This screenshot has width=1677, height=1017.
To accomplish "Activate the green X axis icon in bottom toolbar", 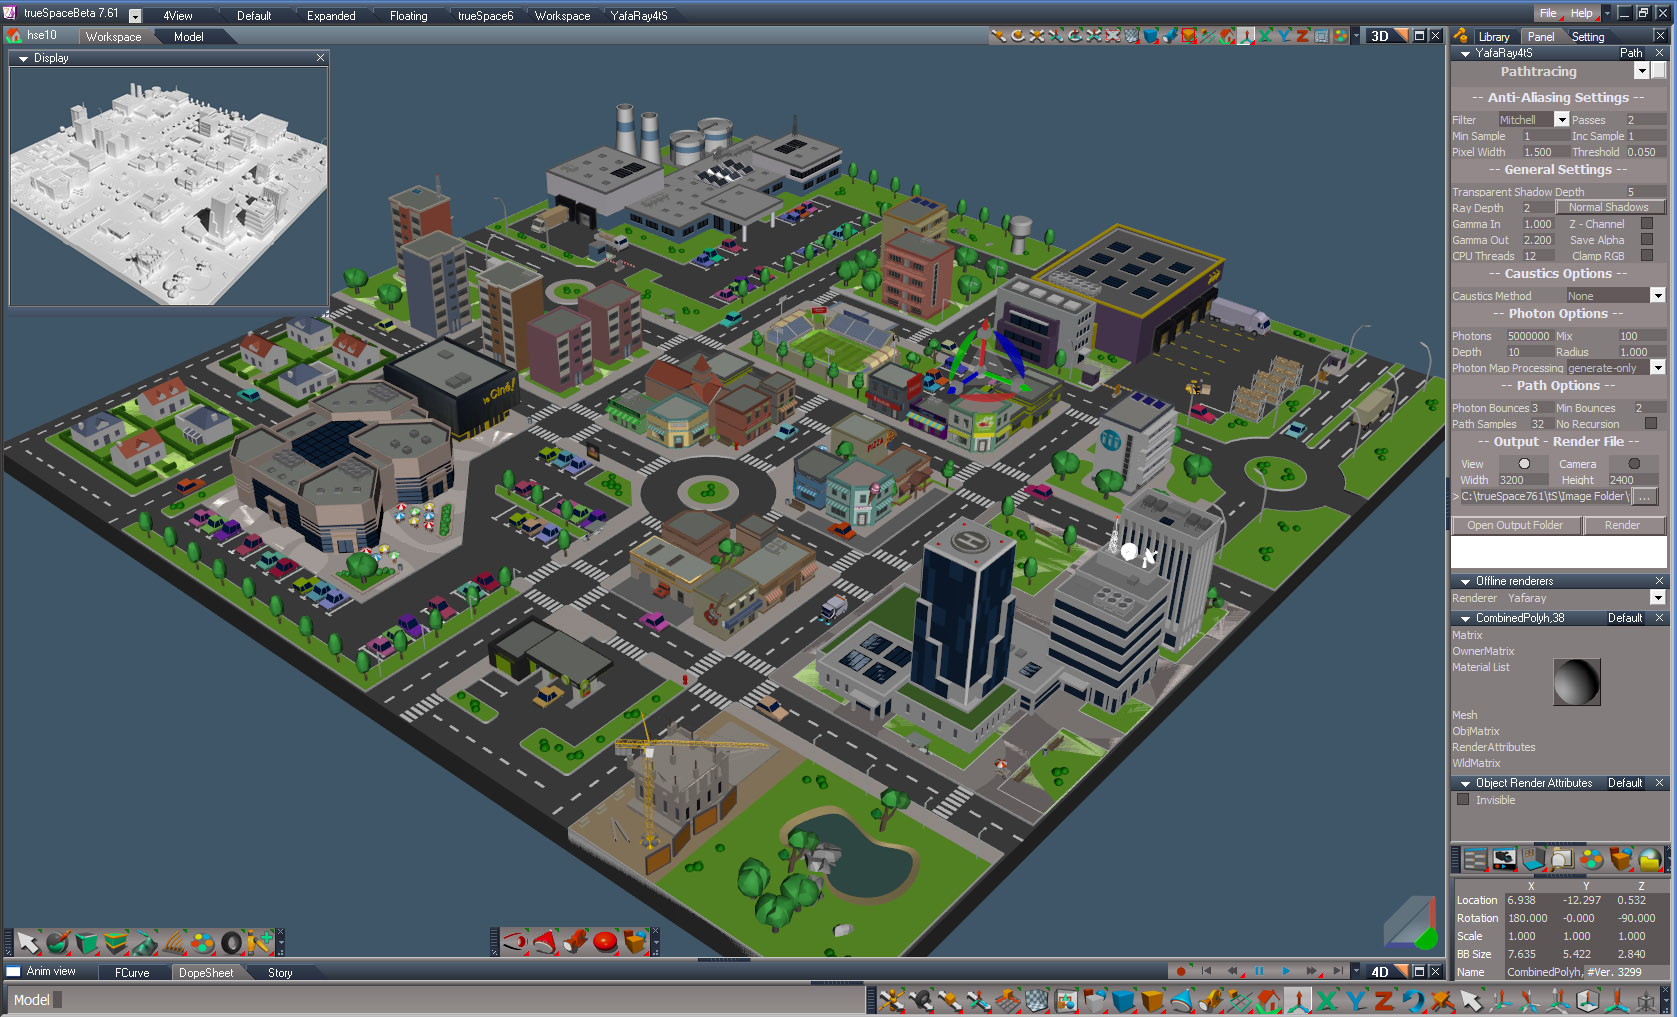I will click(1327, 1000).
